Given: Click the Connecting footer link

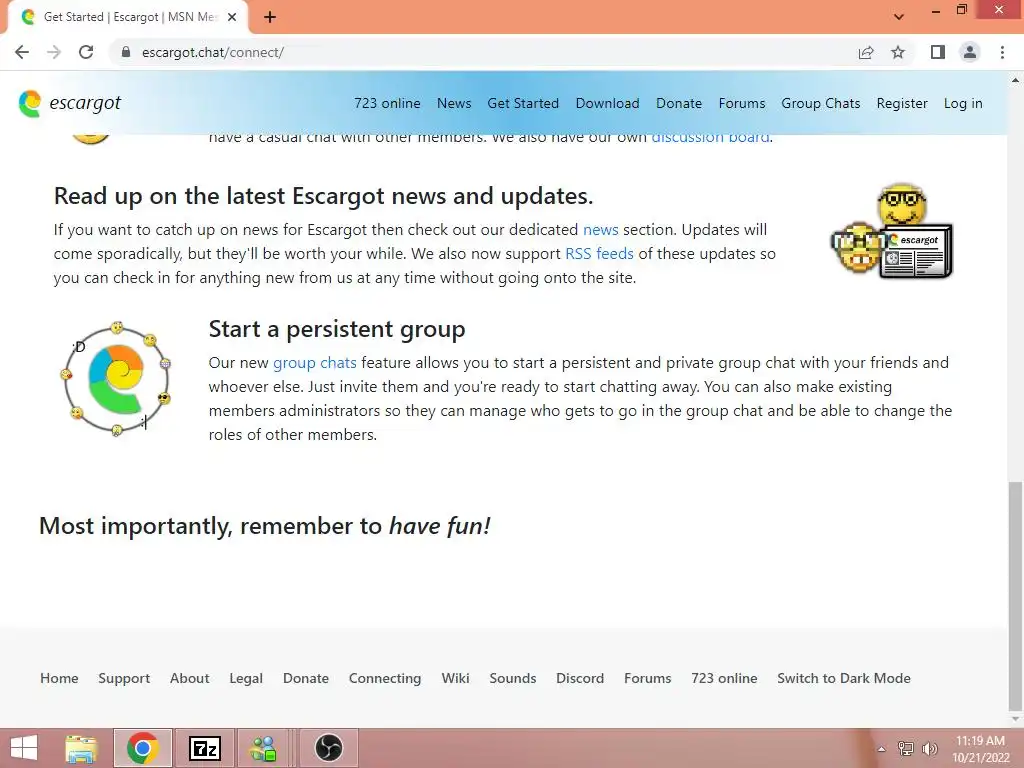Looking at the screenshot, I should [385, 678].
